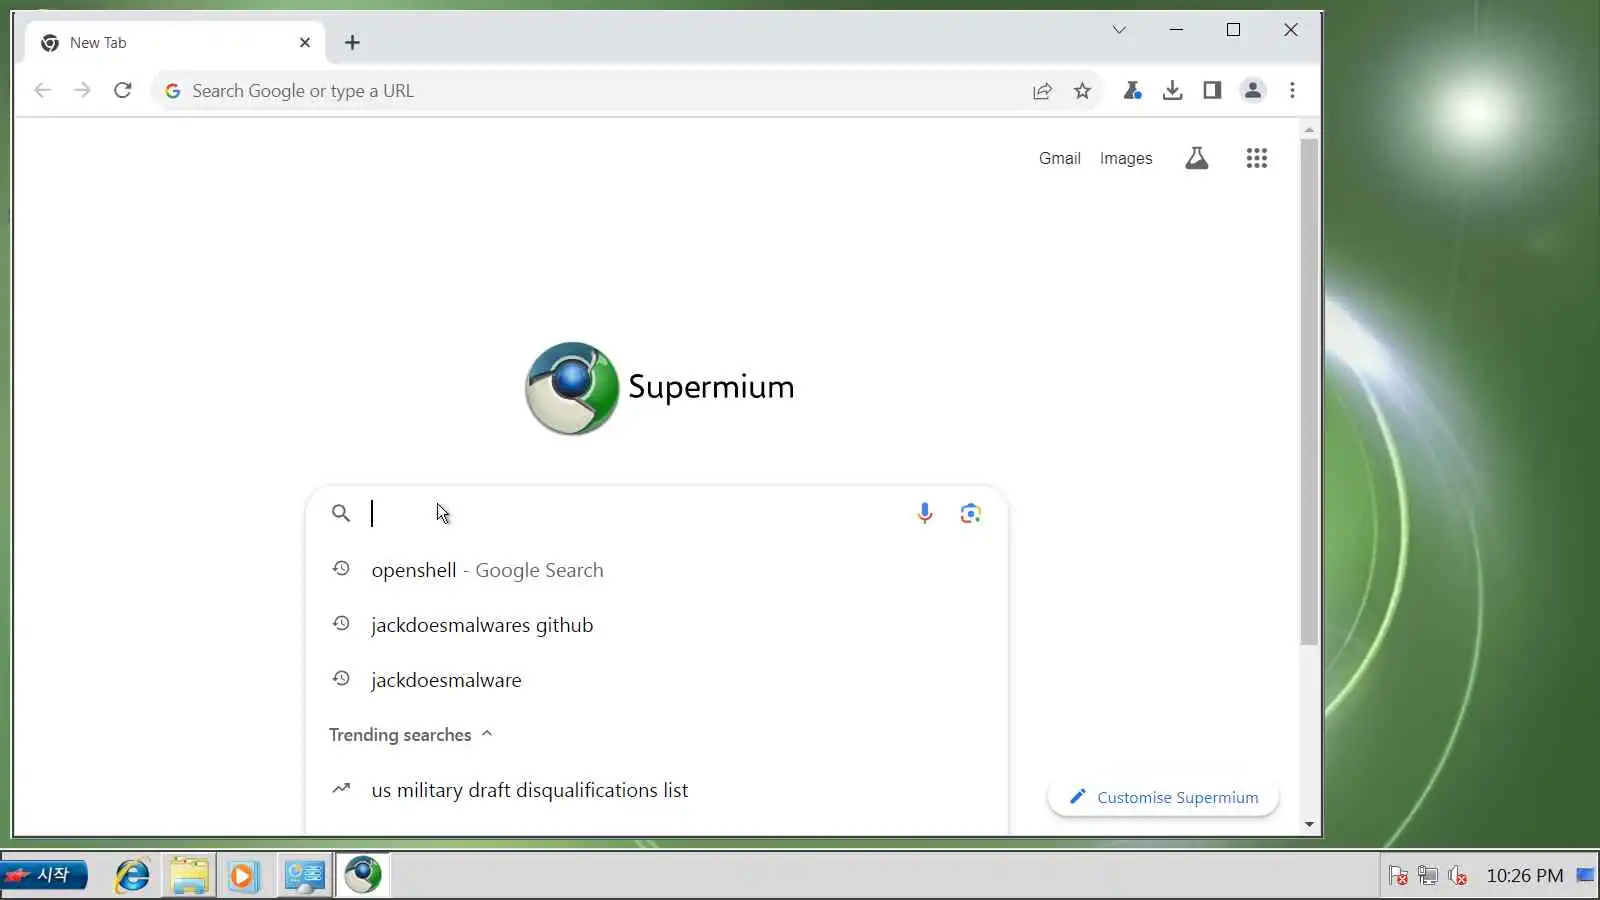Bookmark this tab with the star icon
Viewport: 1600px width, 900px height.
pos(1082,91)
